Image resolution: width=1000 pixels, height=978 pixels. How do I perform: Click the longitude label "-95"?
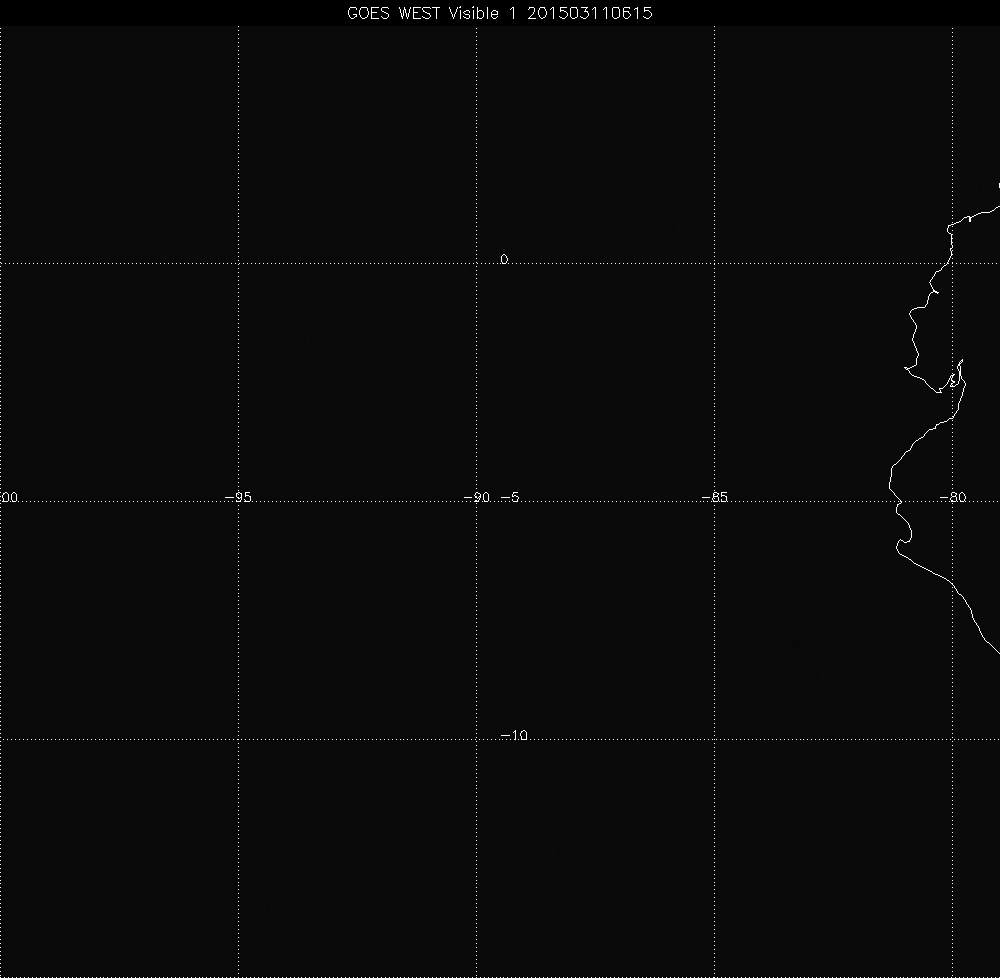[239, 497]
